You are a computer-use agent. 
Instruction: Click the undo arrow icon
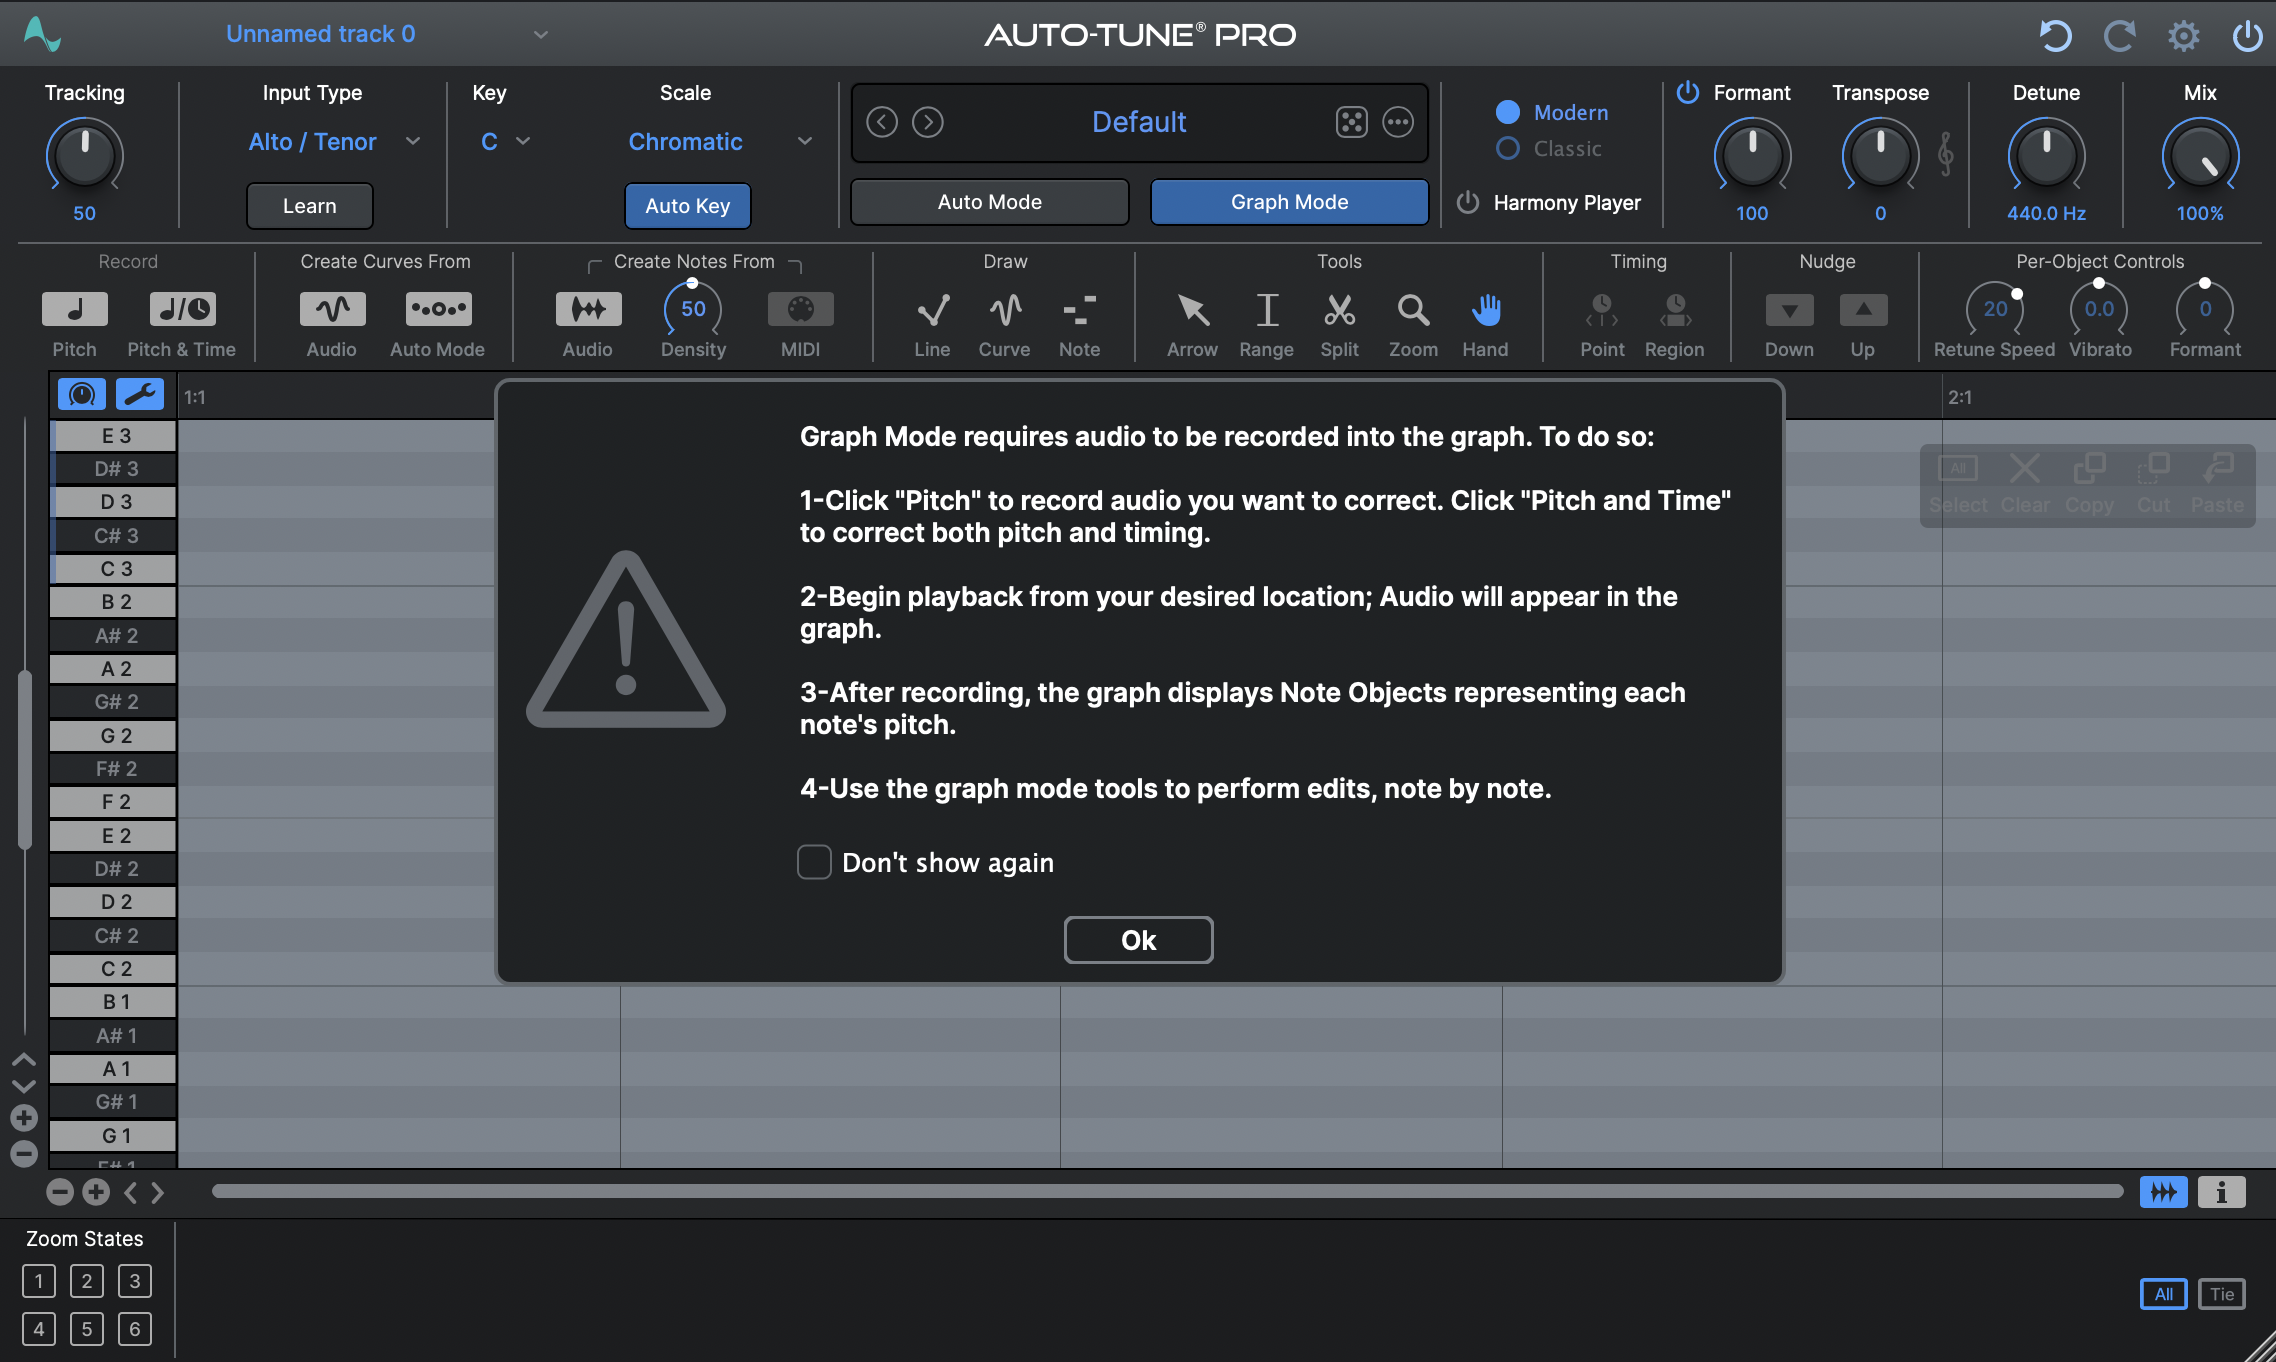(x=2055, y=36)
